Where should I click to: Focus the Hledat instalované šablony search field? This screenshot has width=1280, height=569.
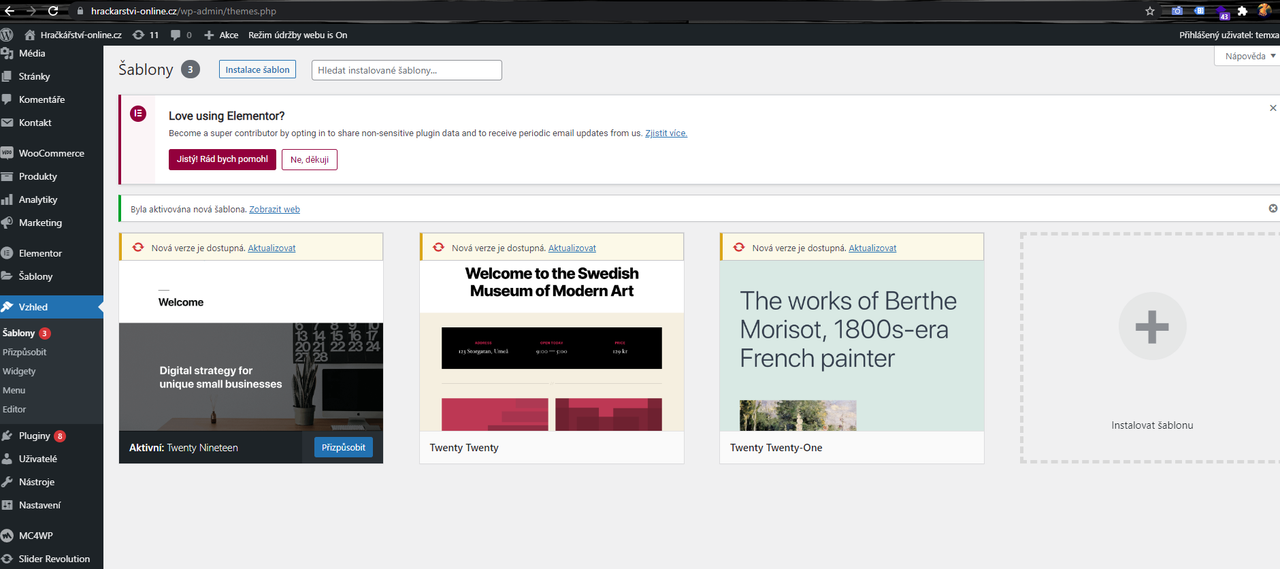click(407, 70)
